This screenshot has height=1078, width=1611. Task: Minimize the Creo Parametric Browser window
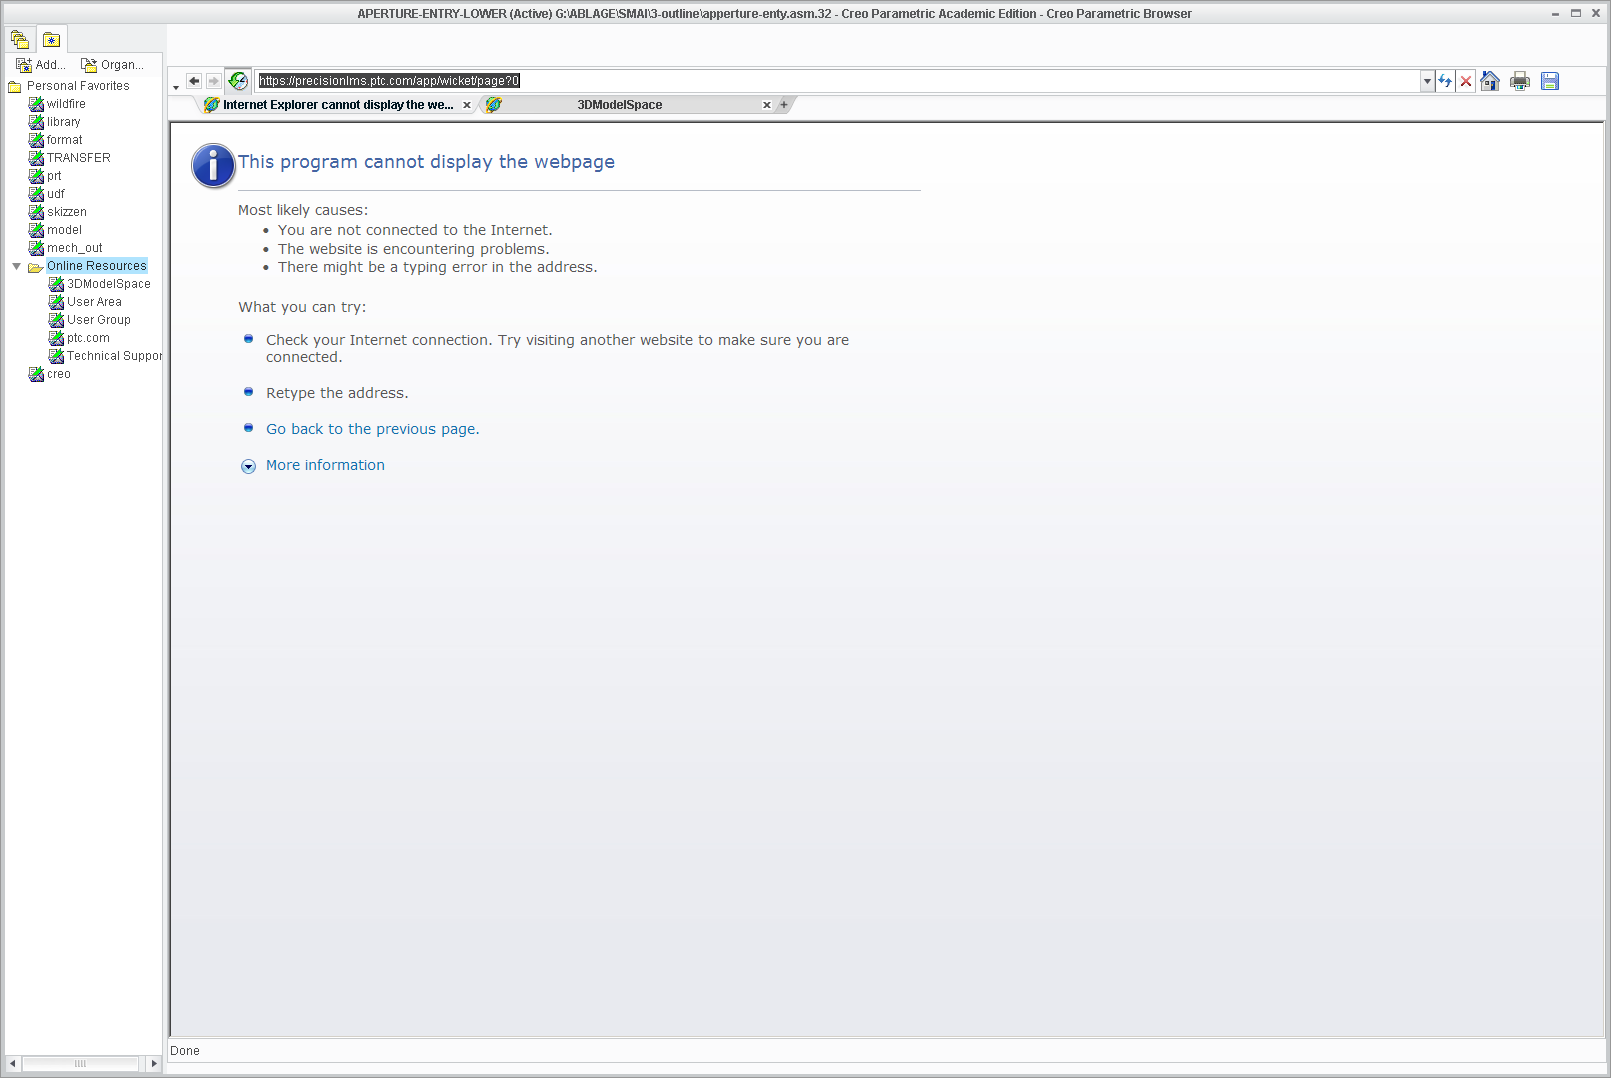[1555, 14]
